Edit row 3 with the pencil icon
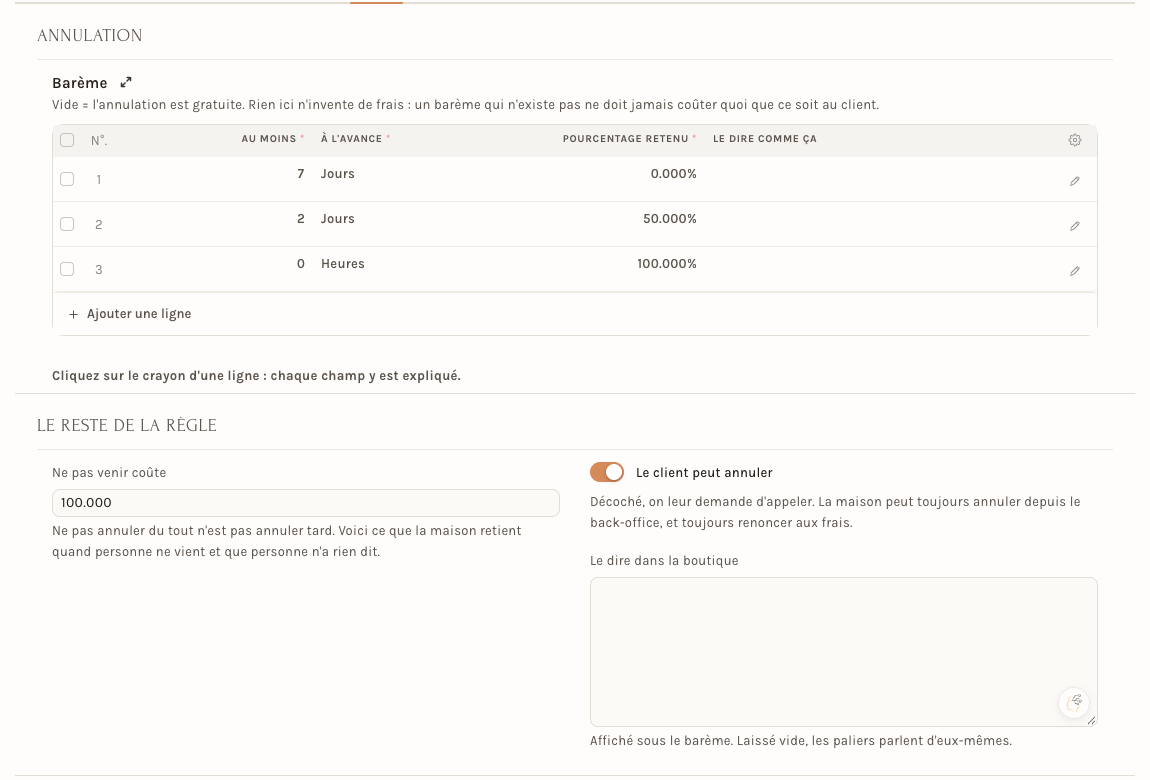Screen dimensions: 1150x780 tap(1074, 271)
